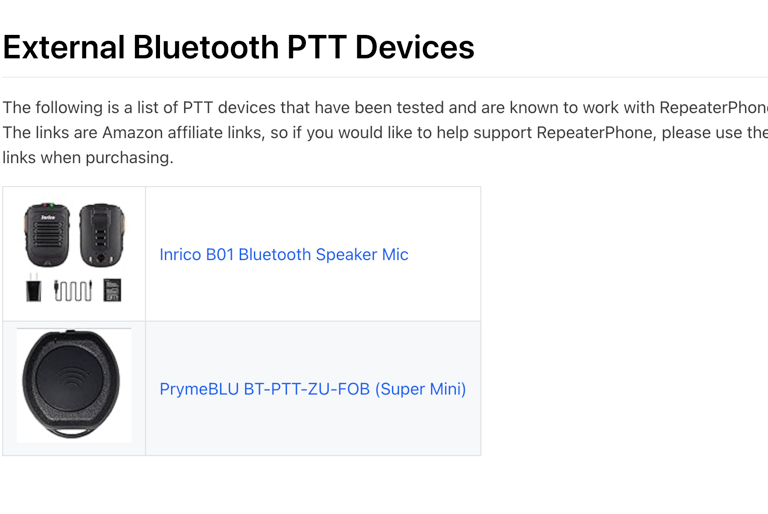This screenshot has height=514, width=768.
Task: Click the front-facing speaker mic grille in Inrico photo
Action: pyautogui.click(x=47, y=235)
